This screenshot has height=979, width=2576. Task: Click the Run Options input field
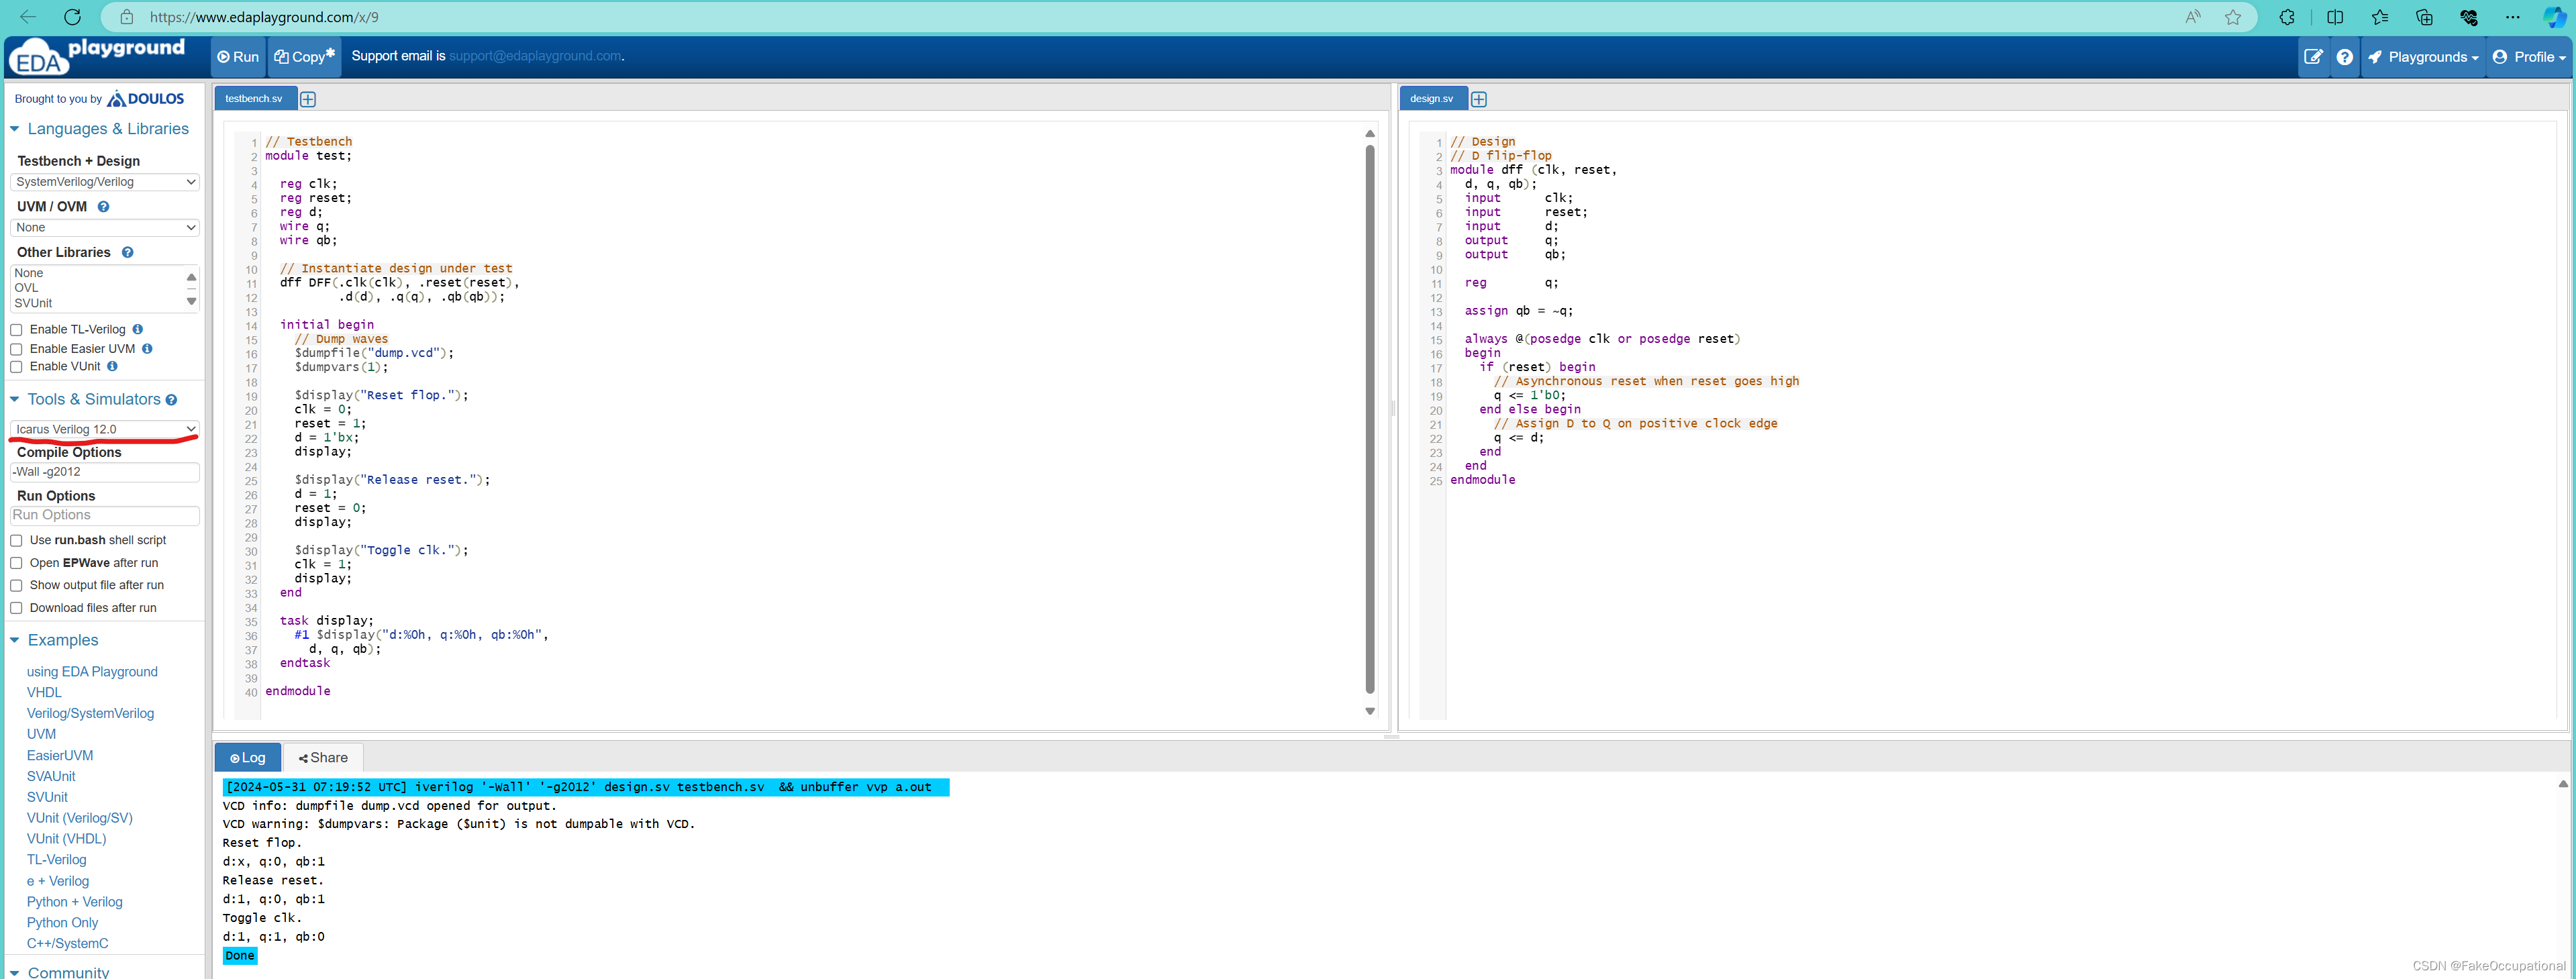pos(105,515)
